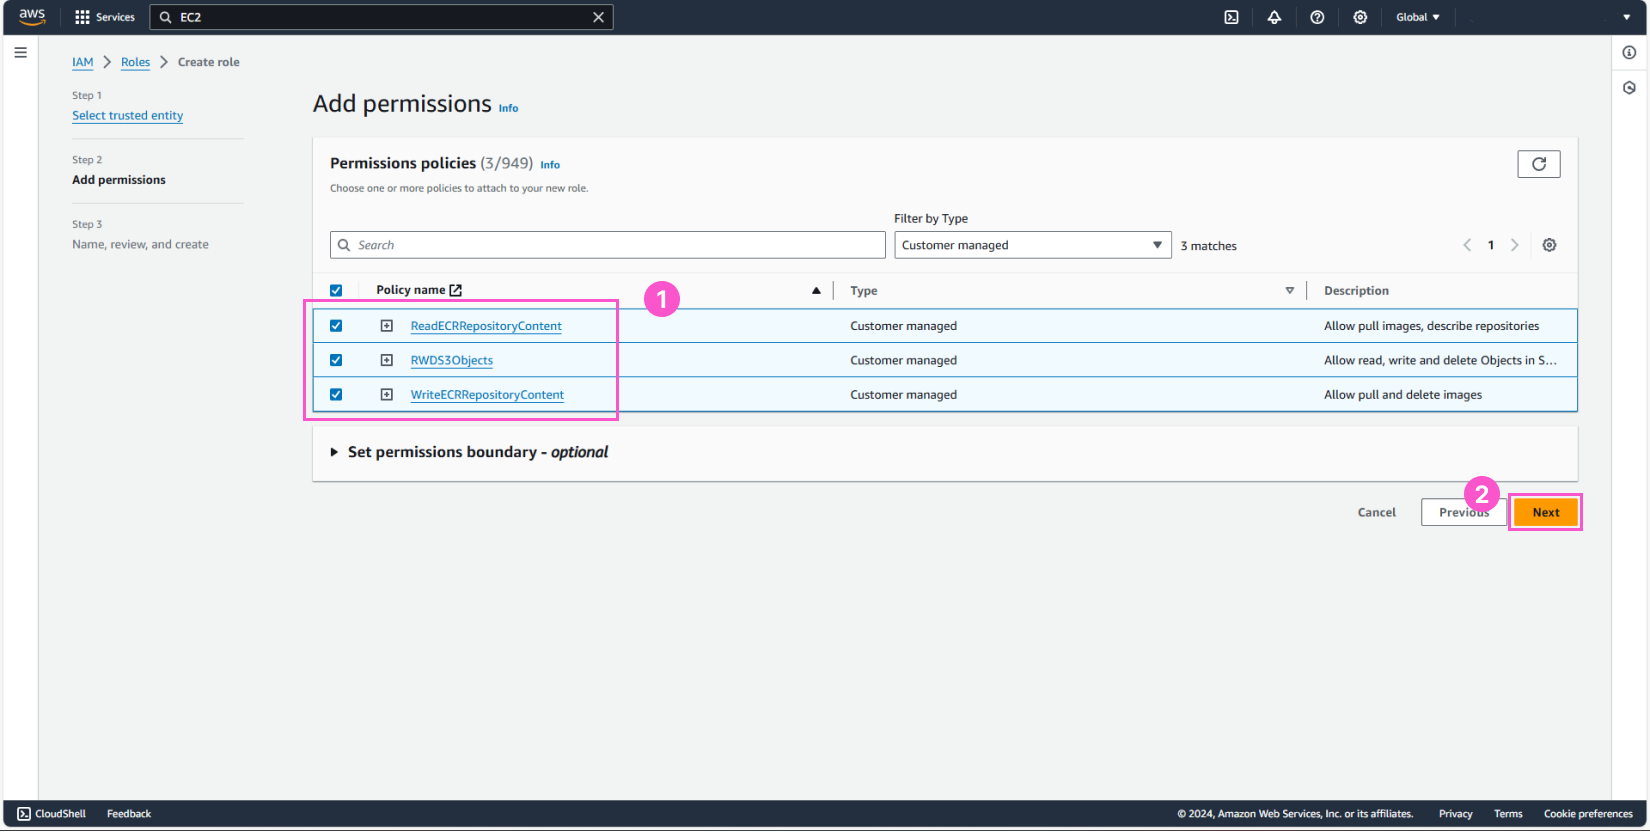Click Step 3 Name, review, and create
The image size is (1650, 832).
click(140, 244)
